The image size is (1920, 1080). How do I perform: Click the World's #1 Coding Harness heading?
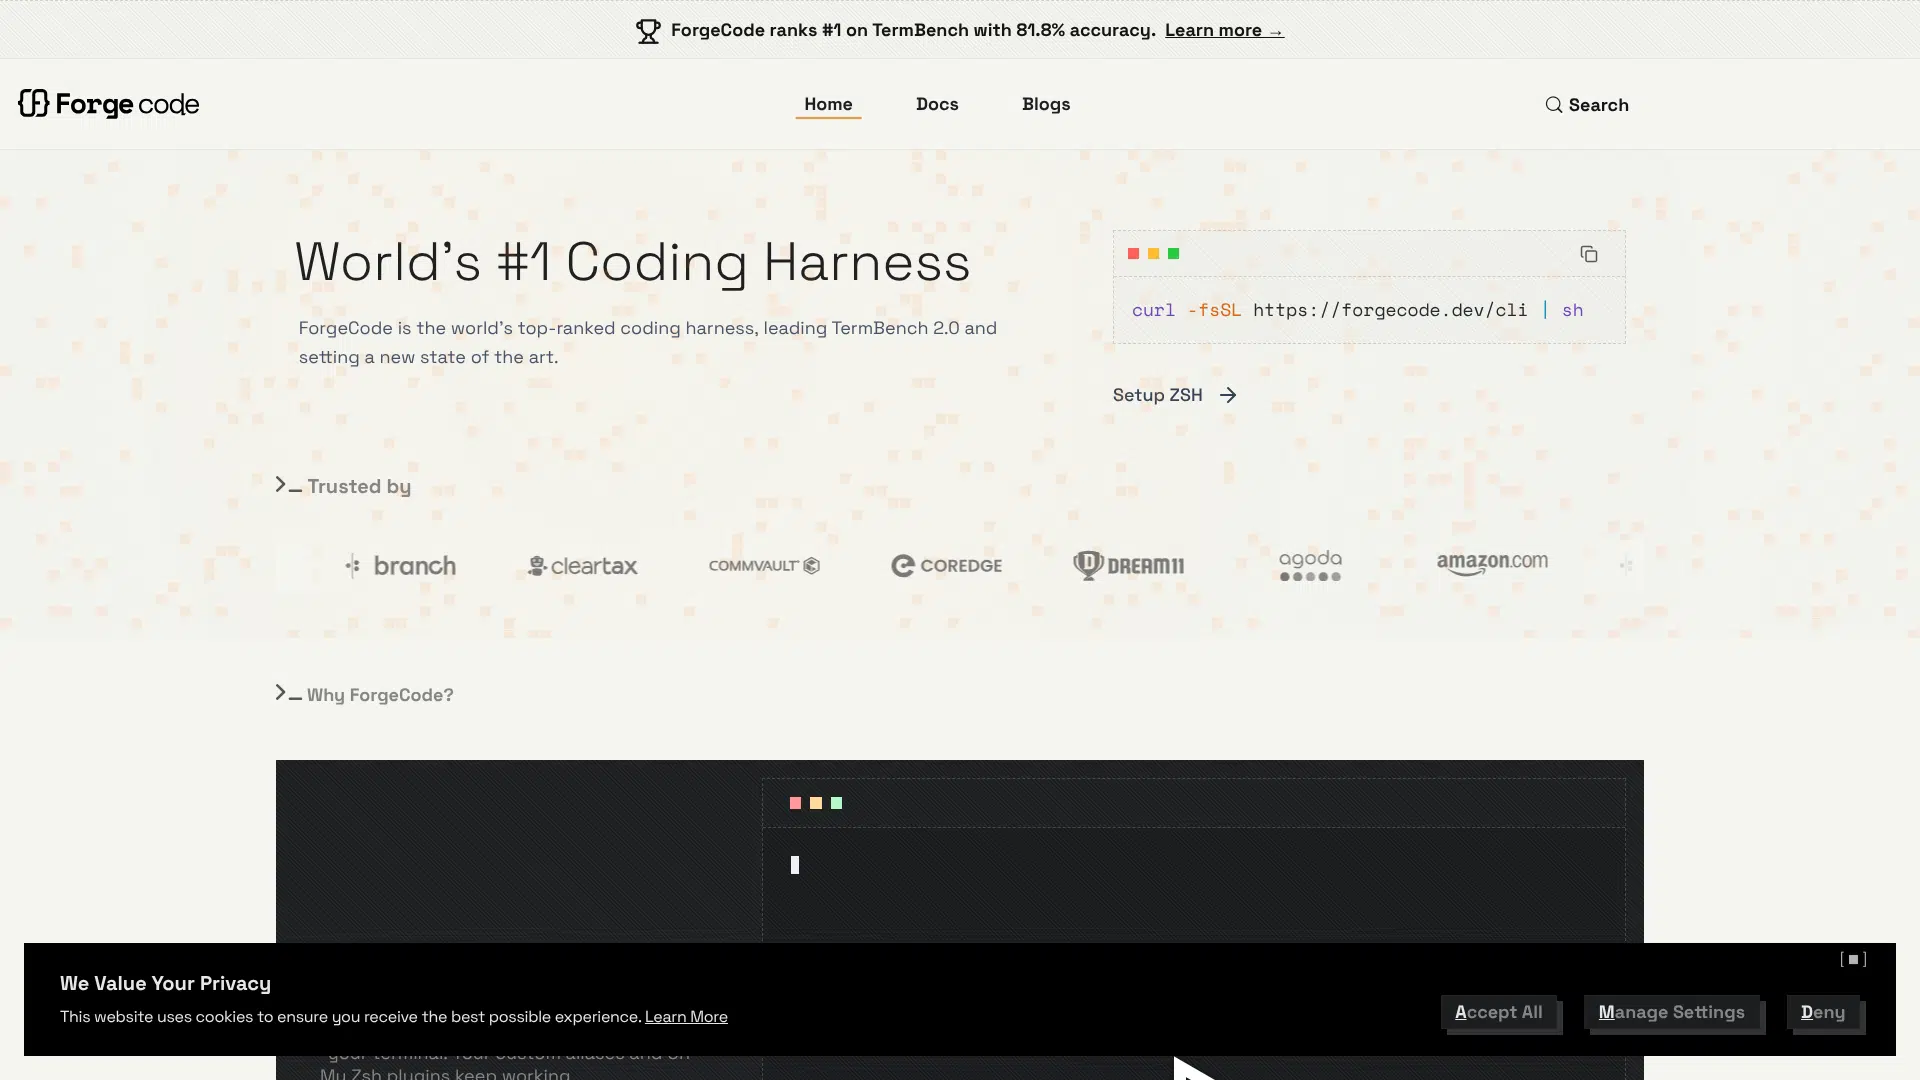click(x=632, y=262)
